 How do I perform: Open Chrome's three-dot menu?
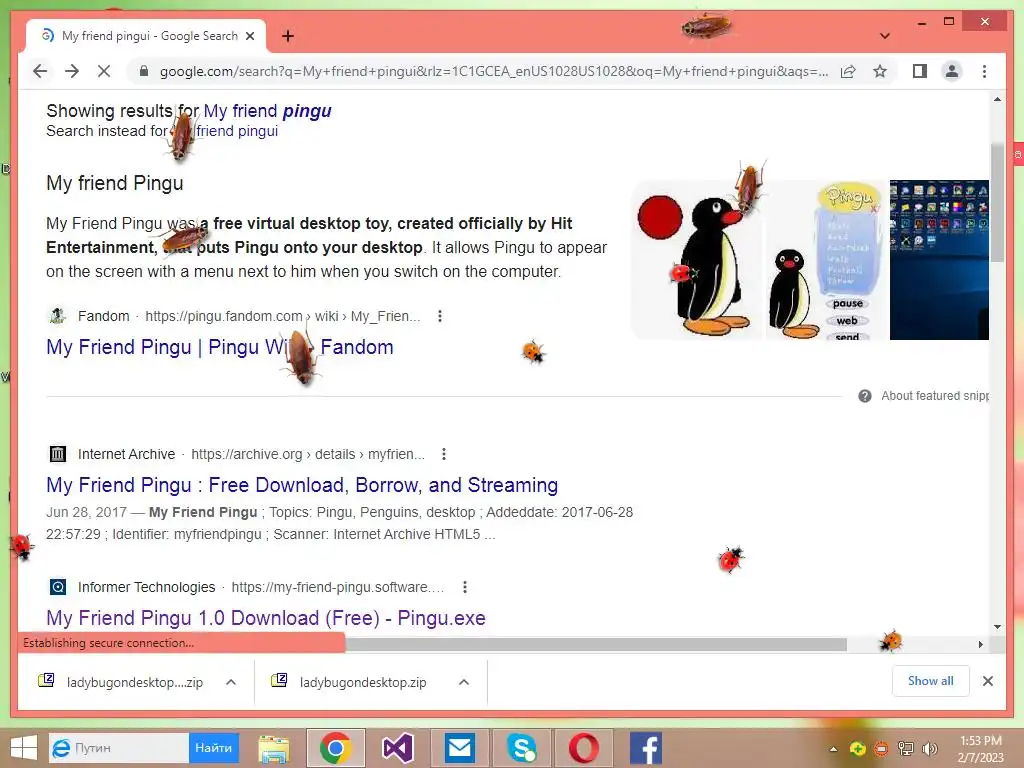984,71
